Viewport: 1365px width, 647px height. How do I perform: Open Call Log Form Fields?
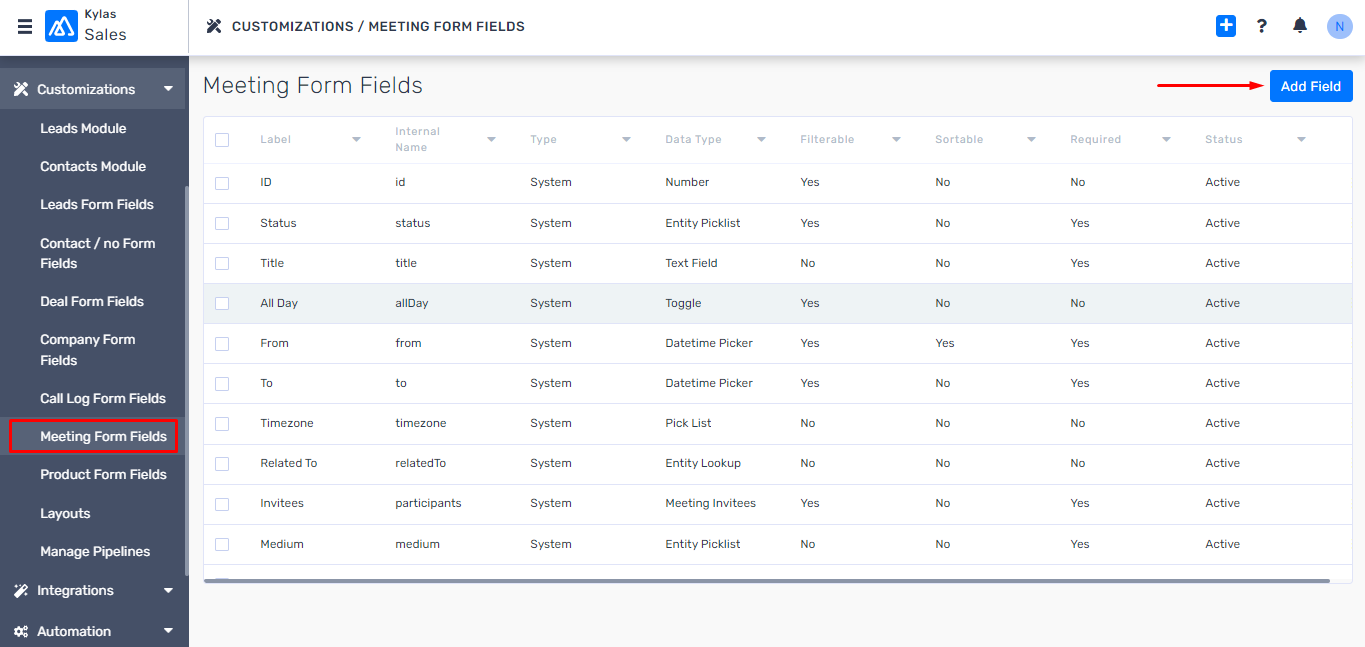(x=103, y=398)
